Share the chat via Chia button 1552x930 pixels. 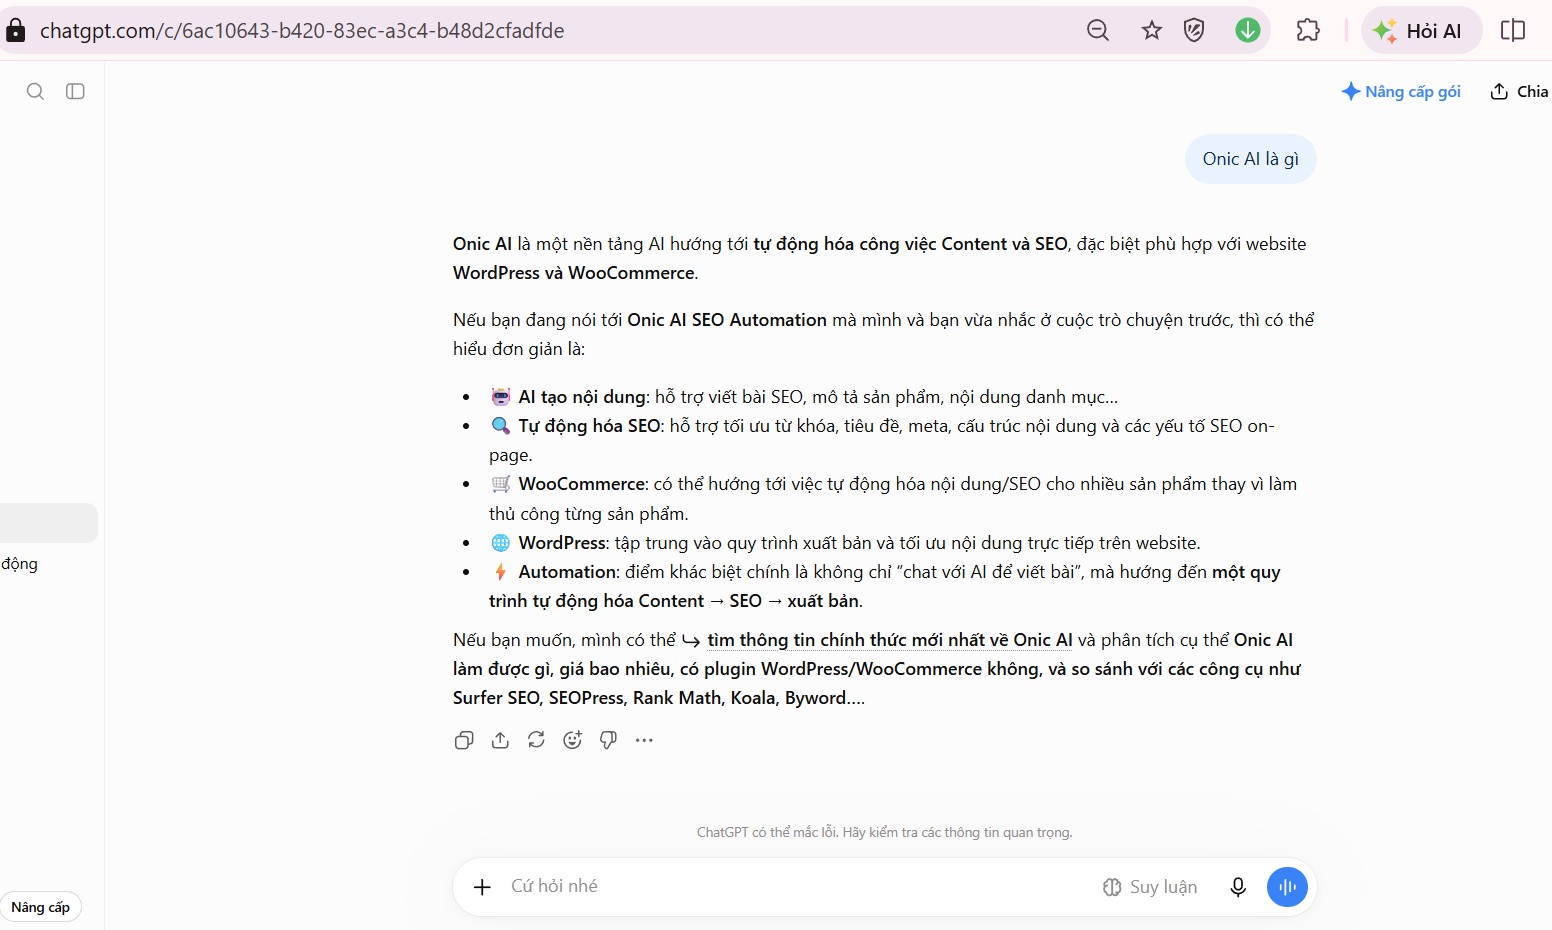point(1520,91)
